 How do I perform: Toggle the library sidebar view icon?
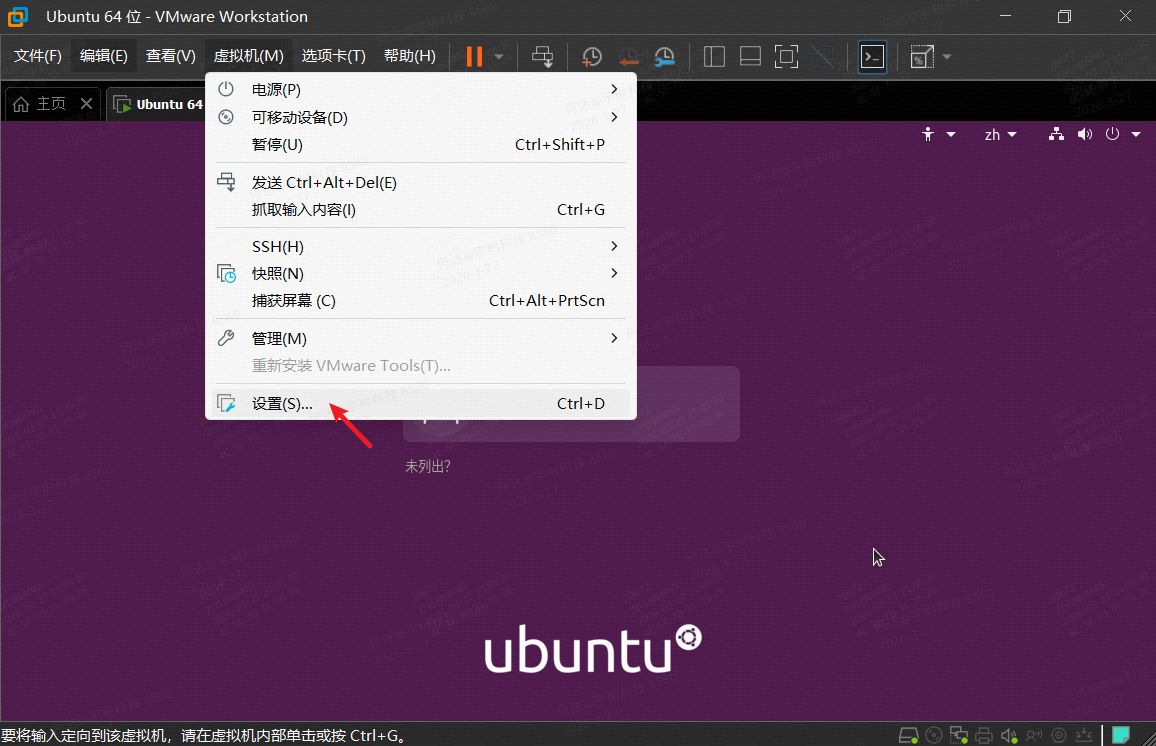(x=714, y=57)
